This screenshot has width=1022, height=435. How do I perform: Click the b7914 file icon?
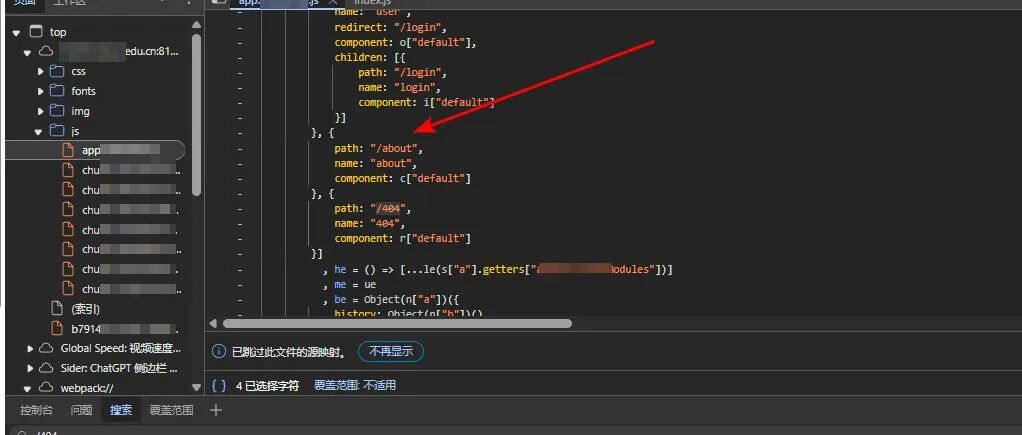(57, 328)
